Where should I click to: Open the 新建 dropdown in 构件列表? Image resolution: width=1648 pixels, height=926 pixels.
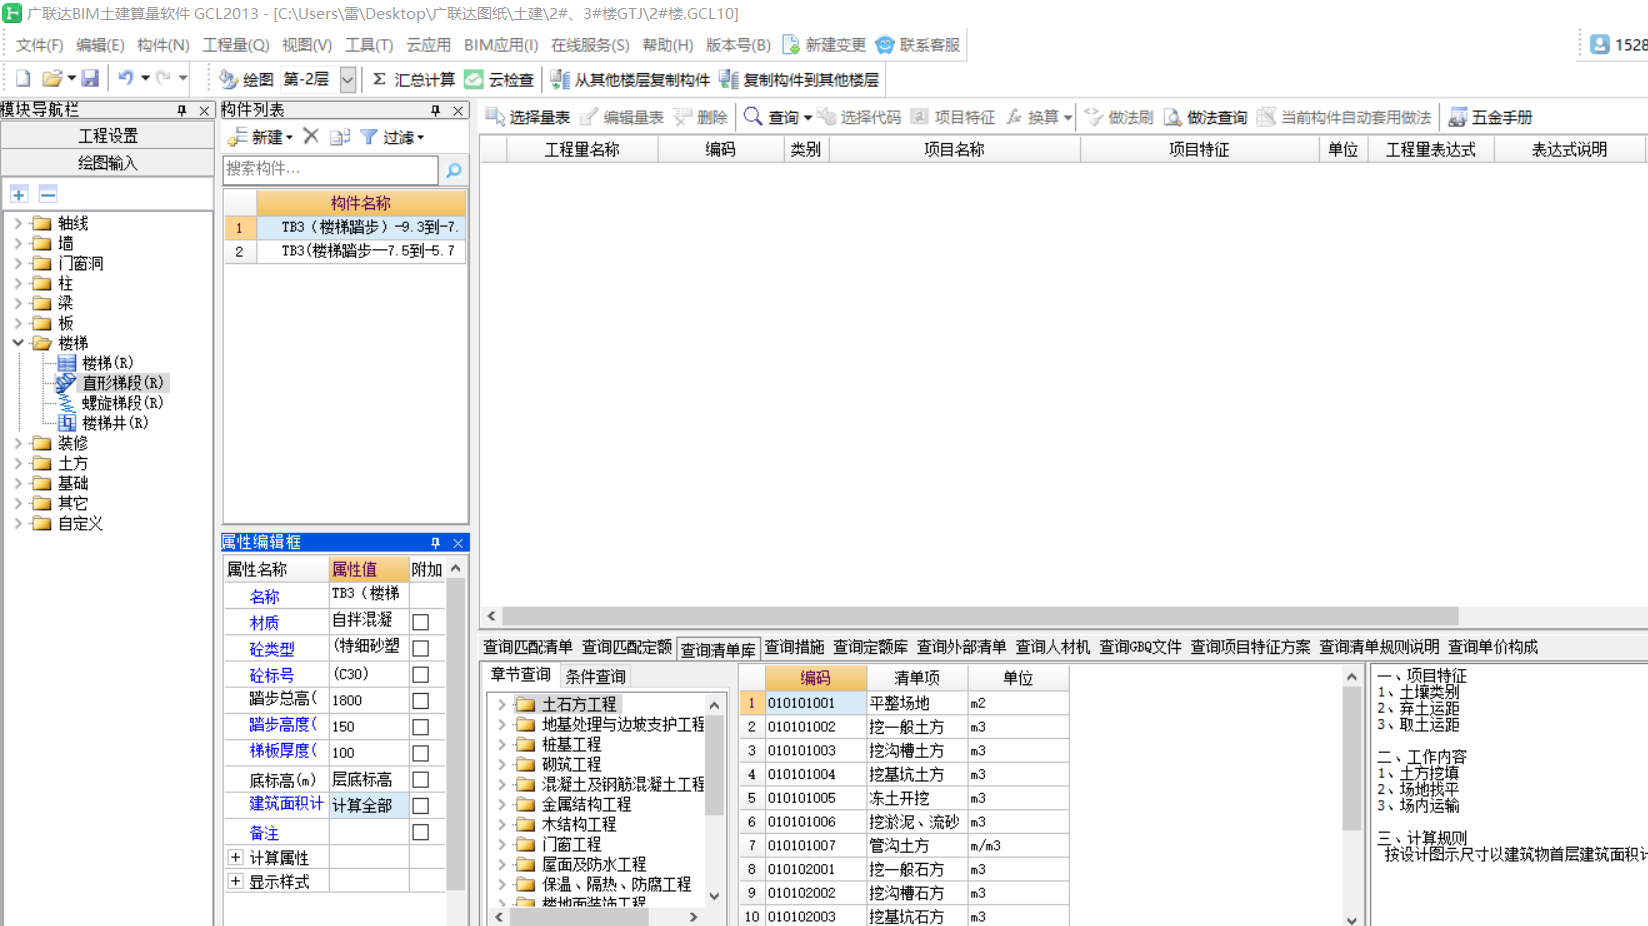pyautogui.click(x=260, y=137)
